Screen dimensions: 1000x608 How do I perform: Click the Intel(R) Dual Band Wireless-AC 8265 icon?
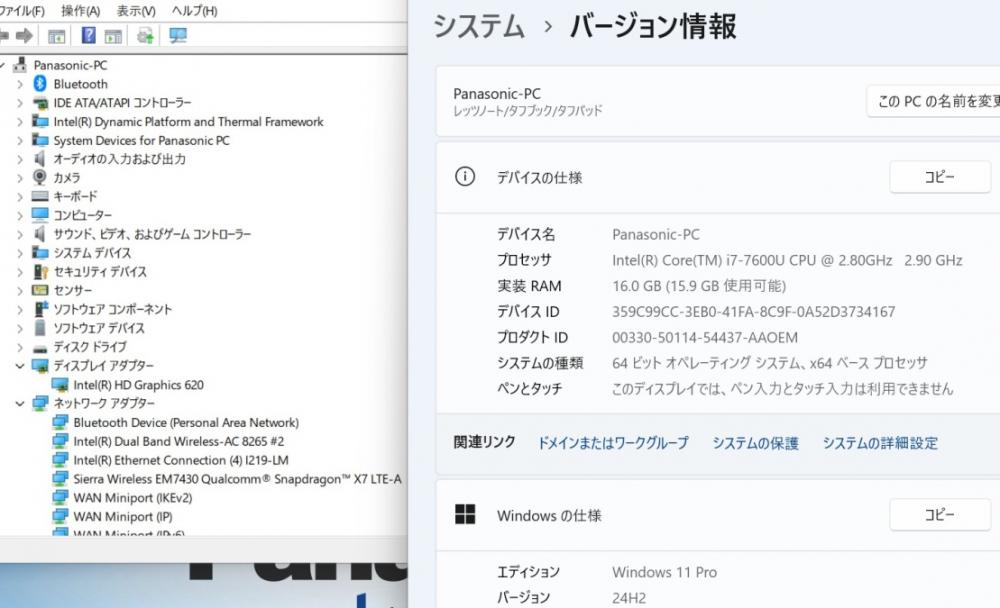pos(60,441)
